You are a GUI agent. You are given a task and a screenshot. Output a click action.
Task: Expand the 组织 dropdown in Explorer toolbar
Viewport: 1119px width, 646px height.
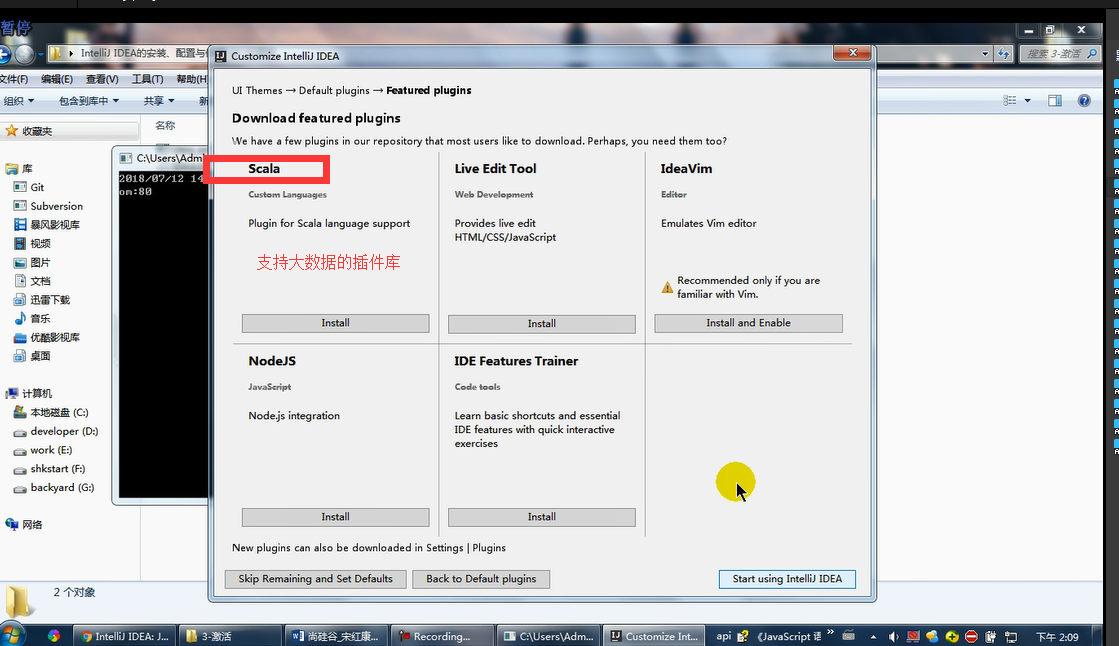pos(19,101)
